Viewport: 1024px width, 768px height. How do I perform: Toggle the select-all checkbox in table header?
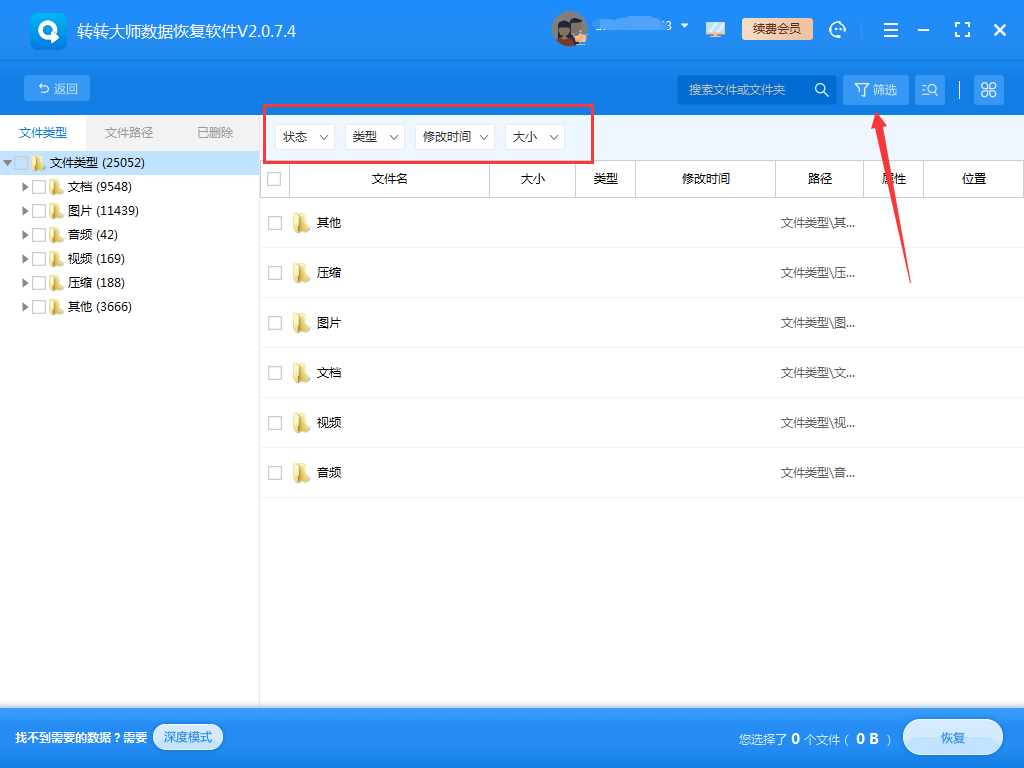(275, 178)
